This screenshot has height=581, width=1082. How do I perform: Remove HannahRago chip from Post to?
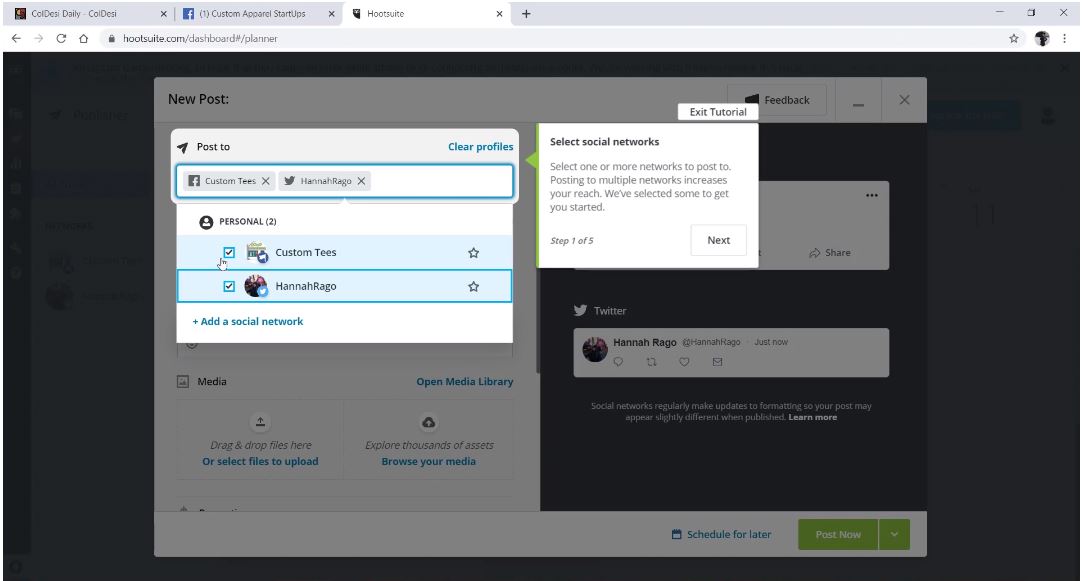[361, 181]
